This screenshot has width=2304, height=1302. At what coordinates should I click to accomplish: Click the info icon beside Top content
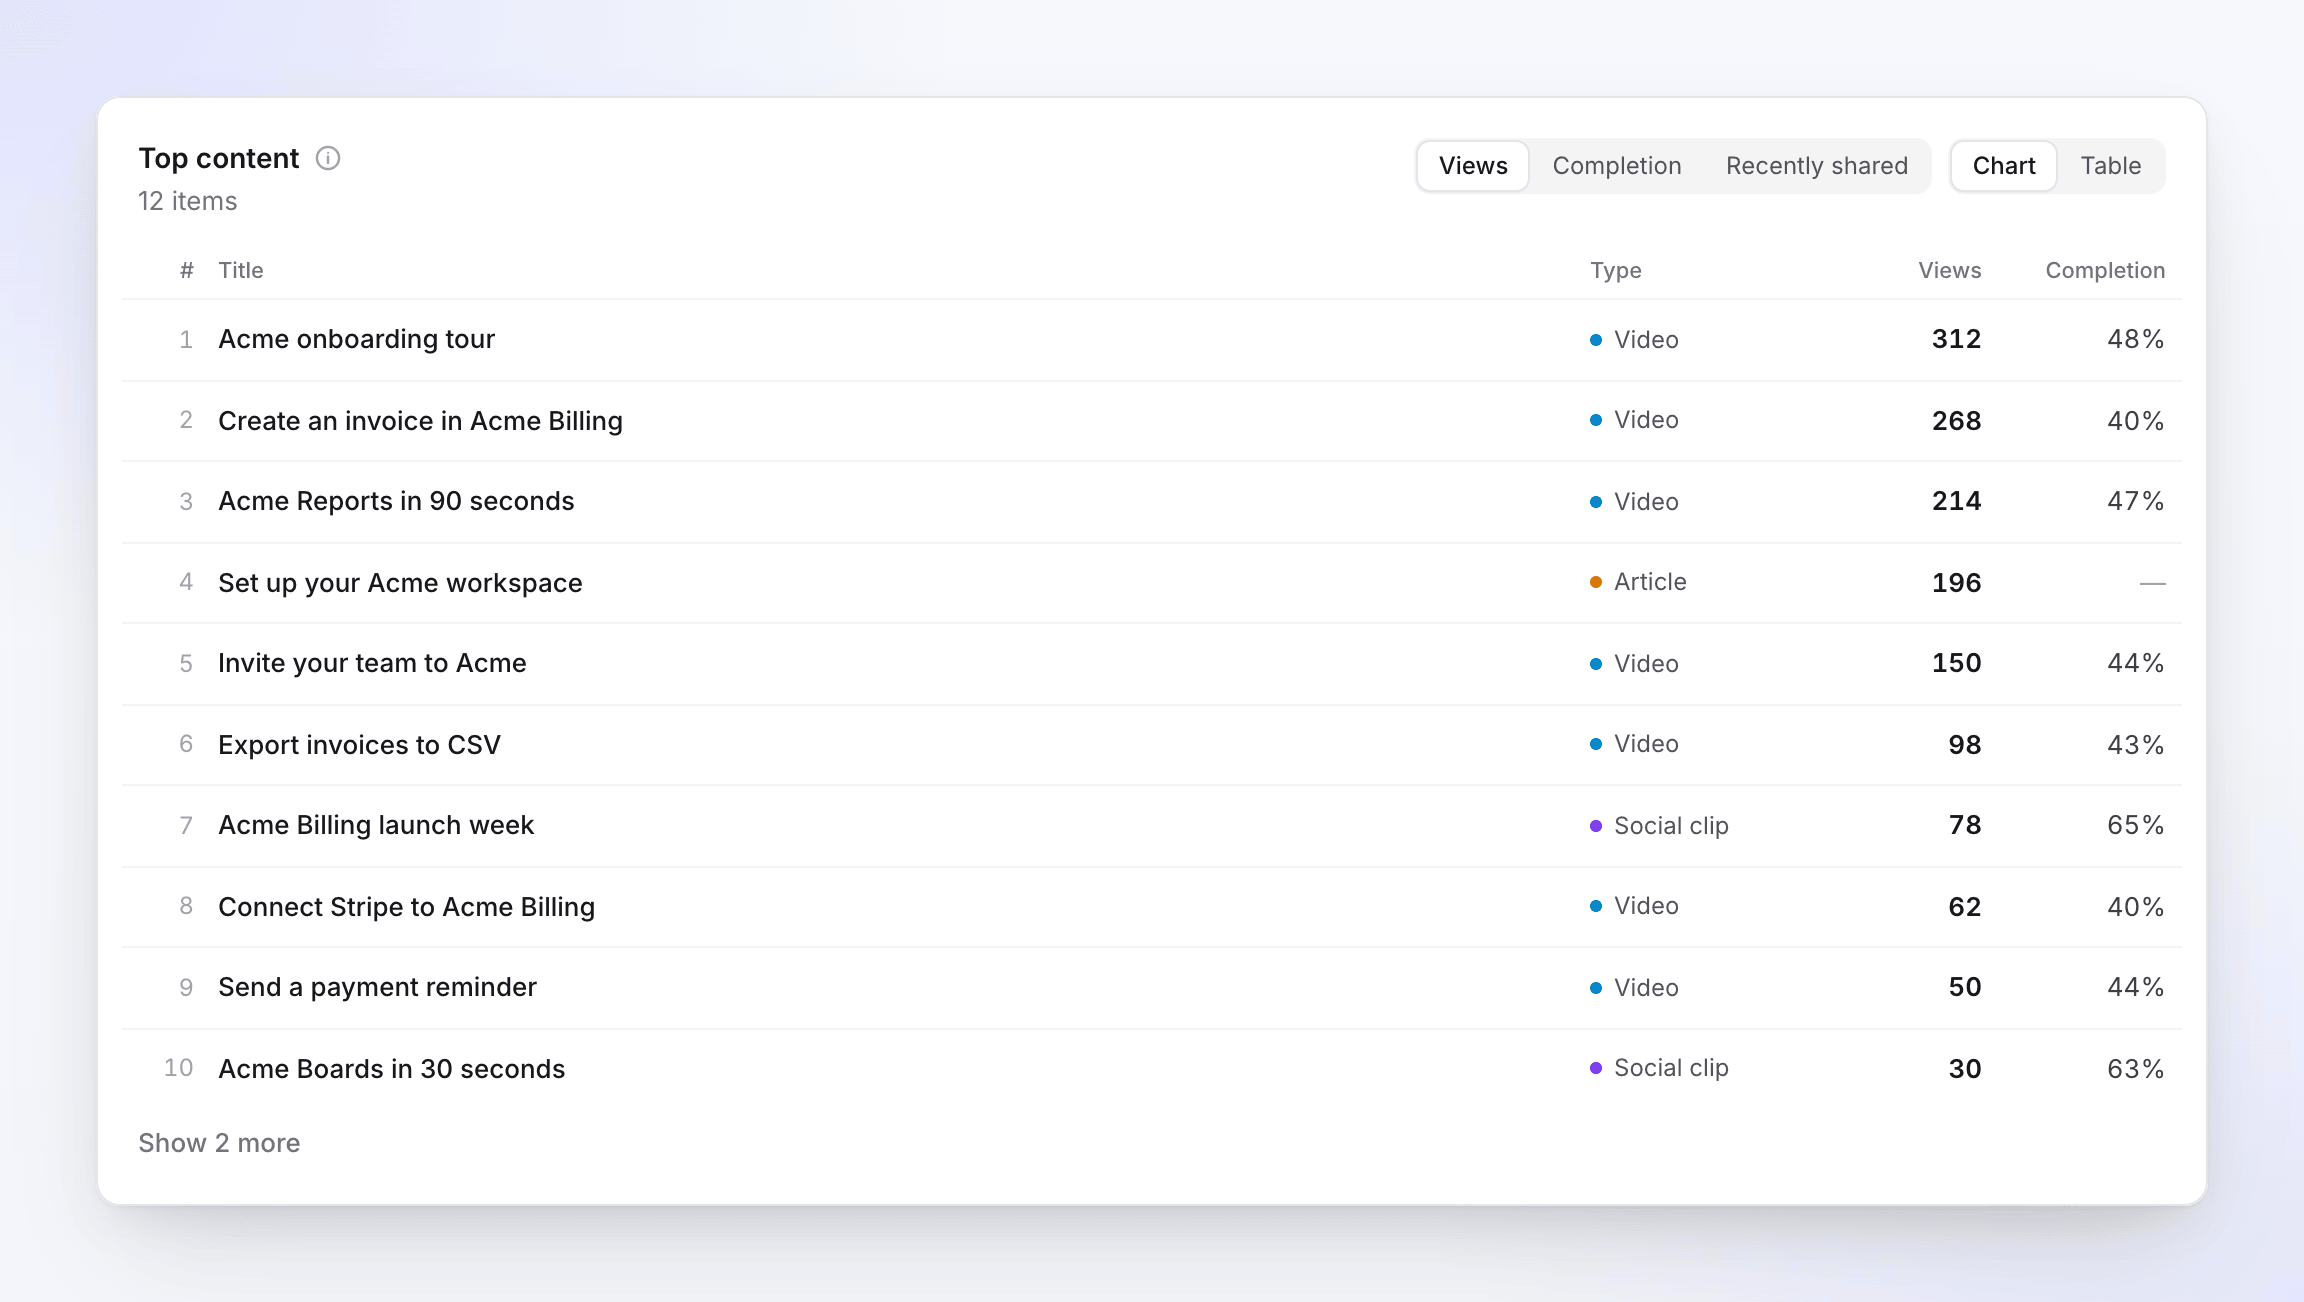click(x=328, y=158)
